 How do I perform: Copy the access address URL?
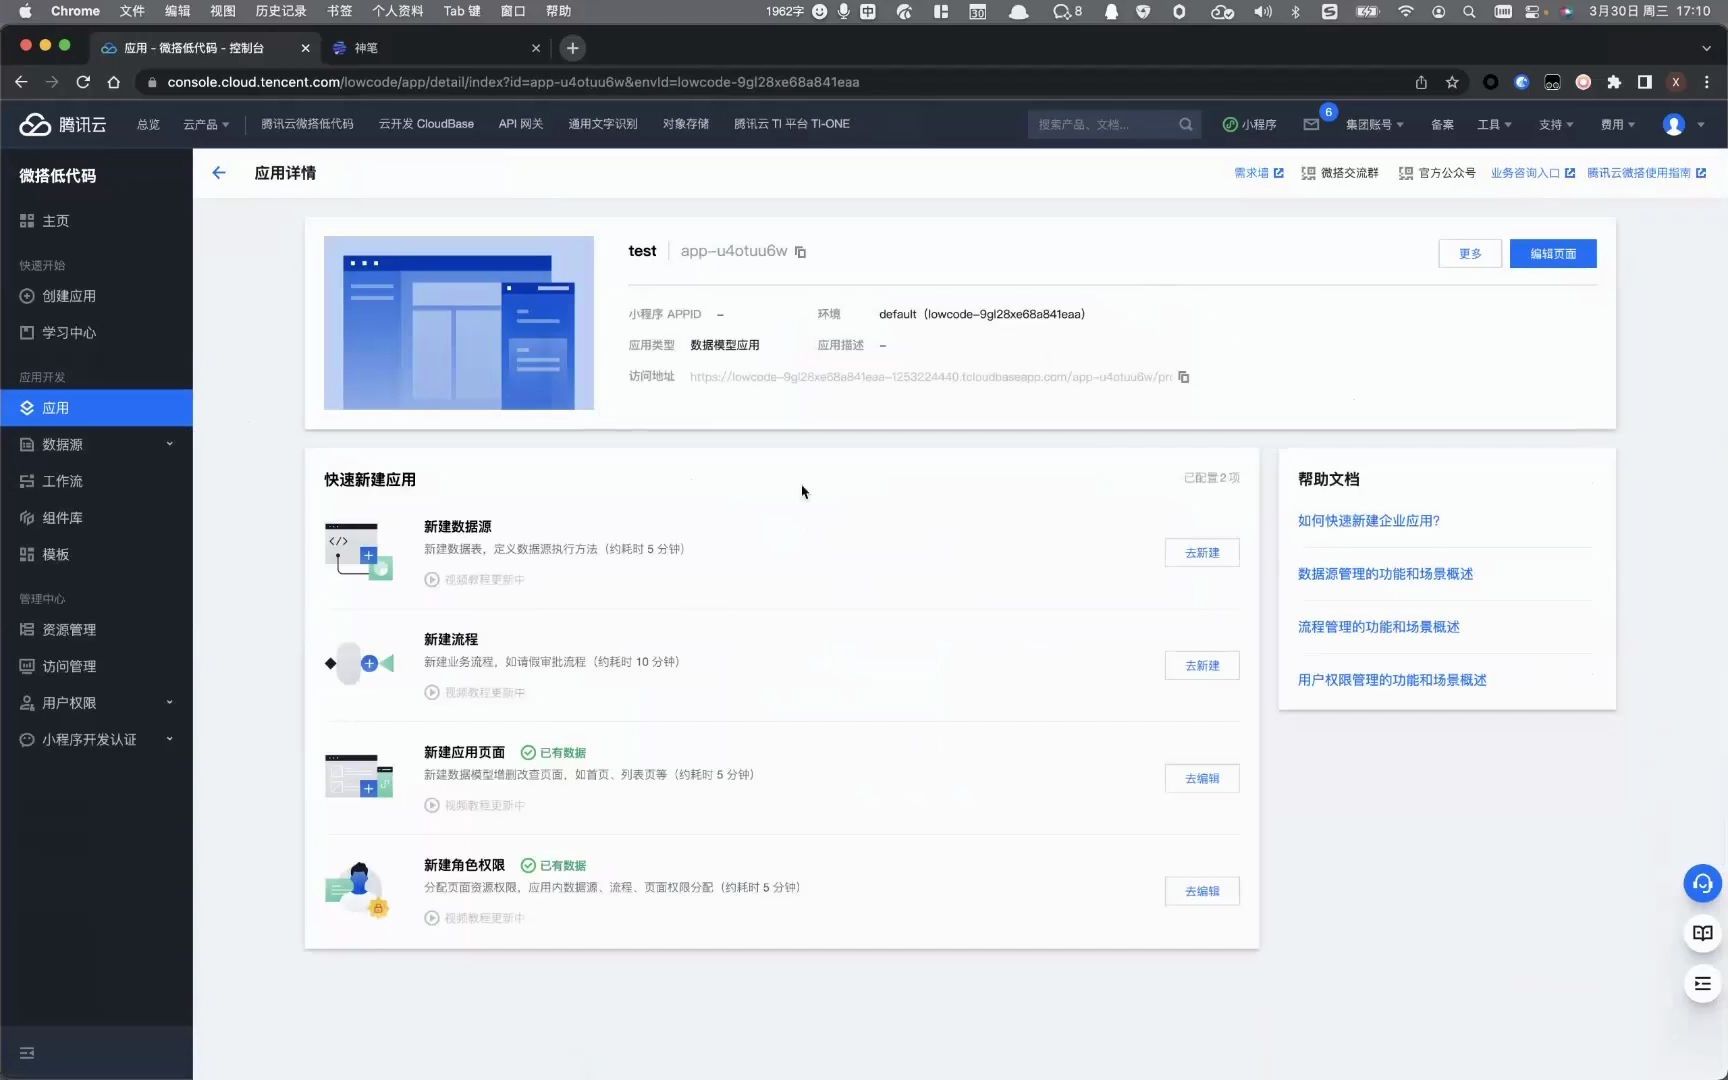coord(1184,377)
